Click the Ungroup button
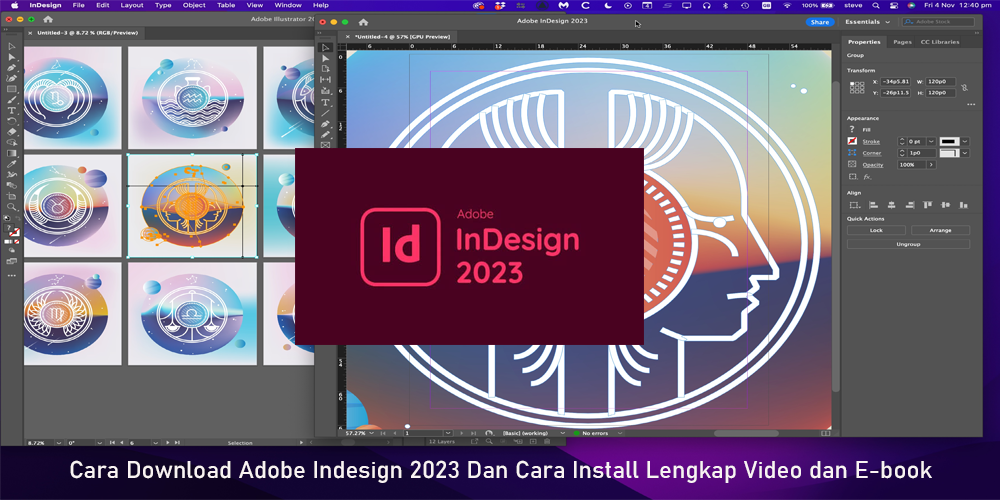 coord(908,244)
